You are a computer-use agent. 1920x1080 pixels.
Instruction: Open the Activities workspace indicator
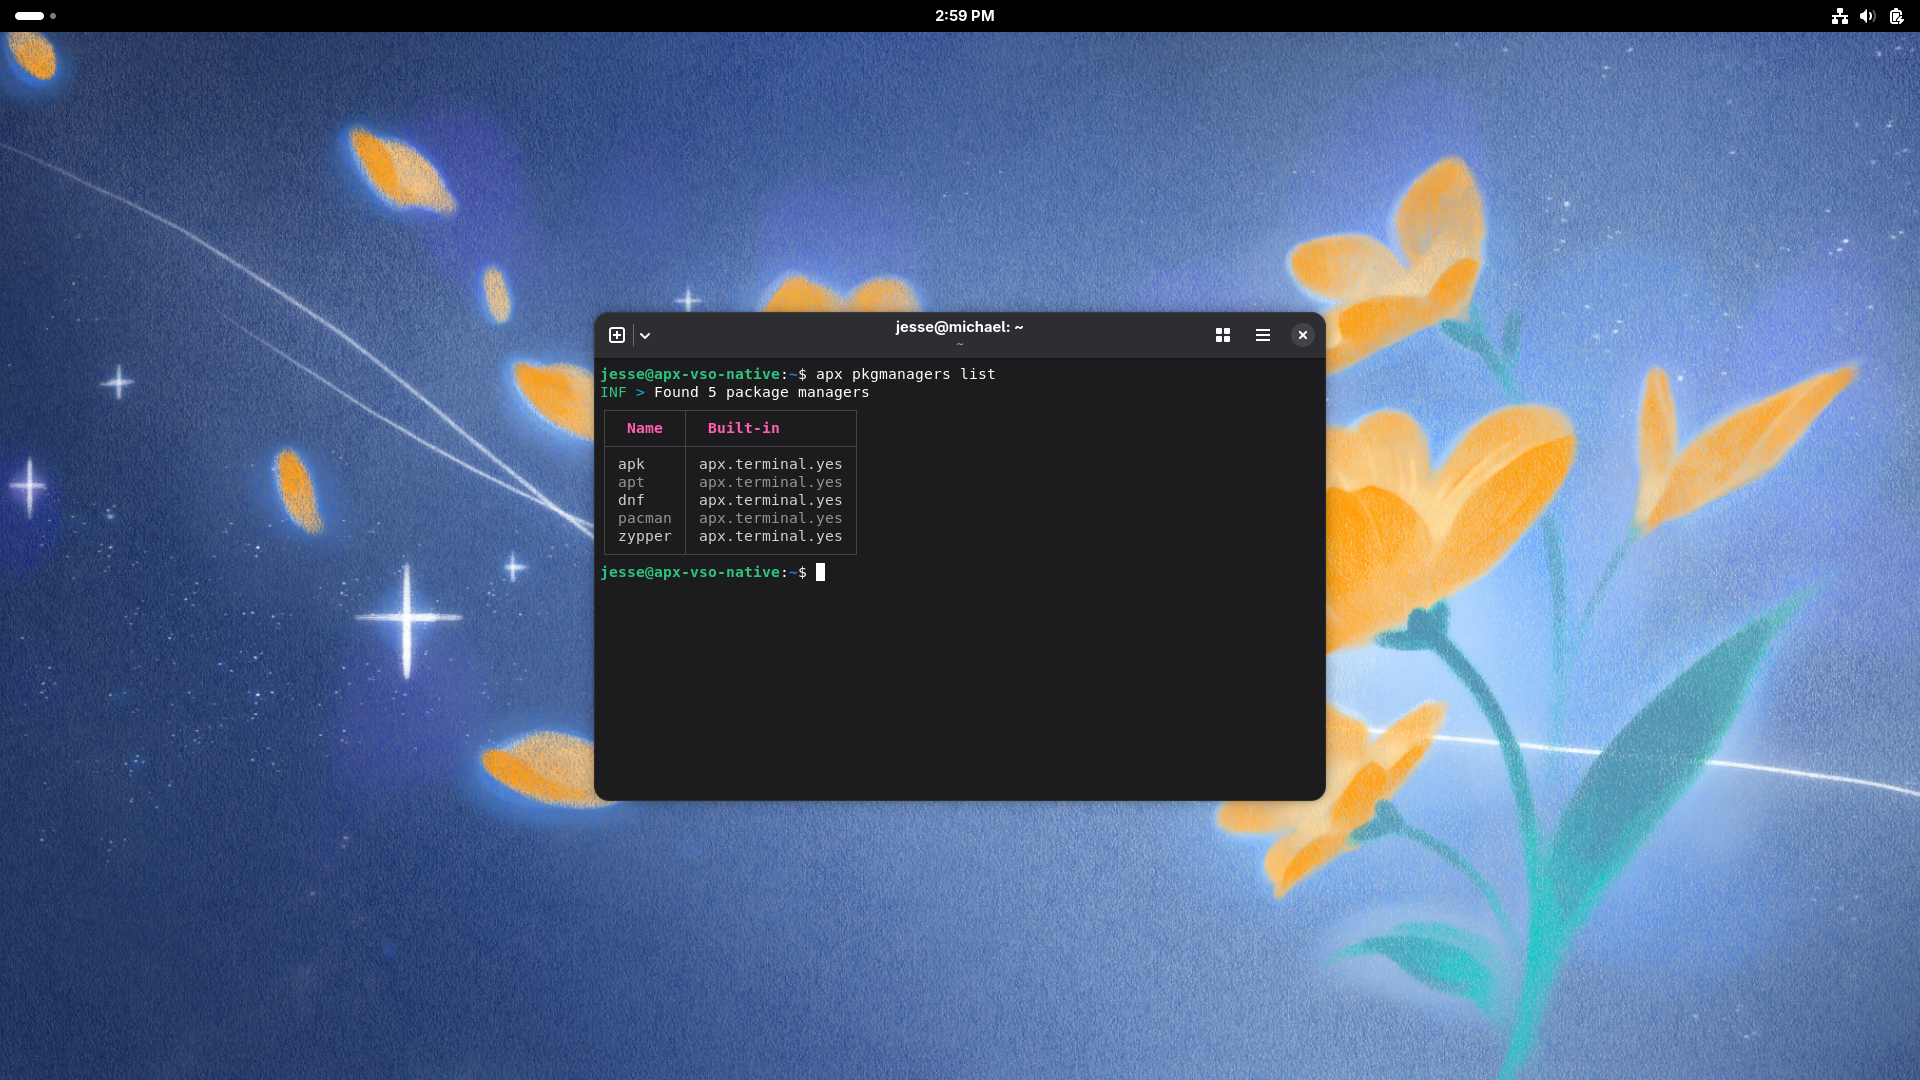[36, 16]
